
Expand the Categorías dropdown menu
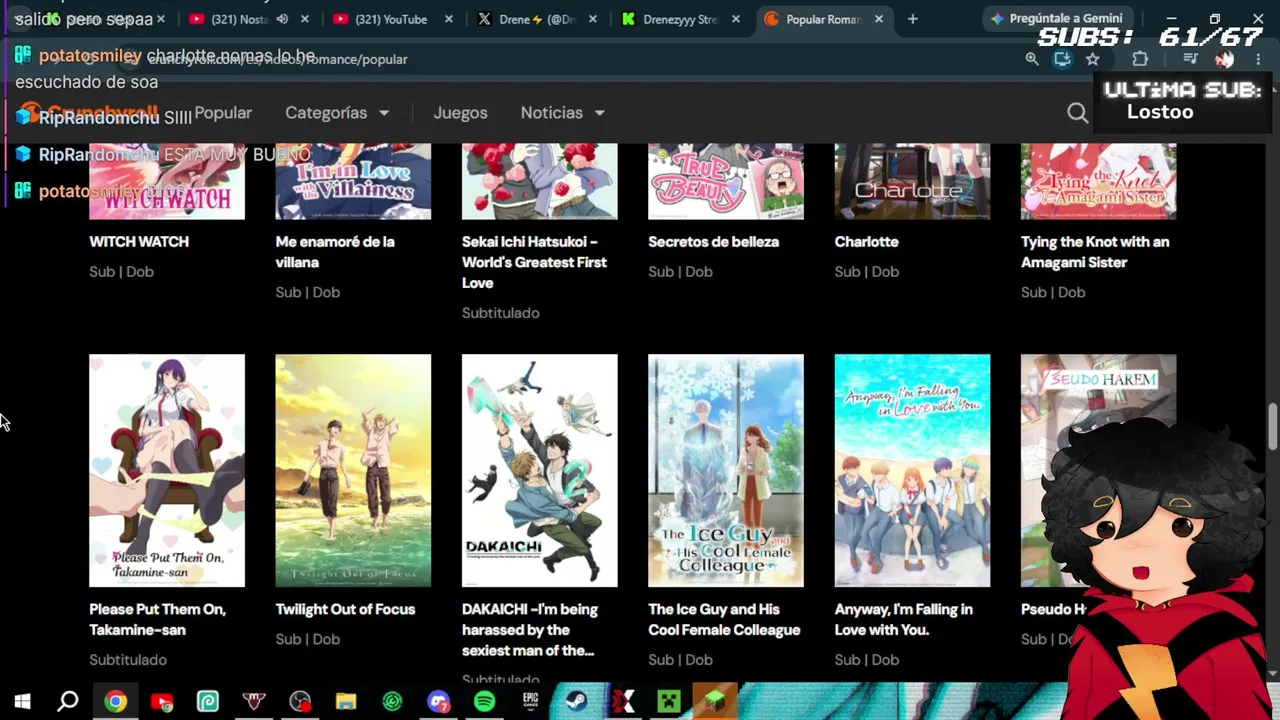tap(337, 113)
